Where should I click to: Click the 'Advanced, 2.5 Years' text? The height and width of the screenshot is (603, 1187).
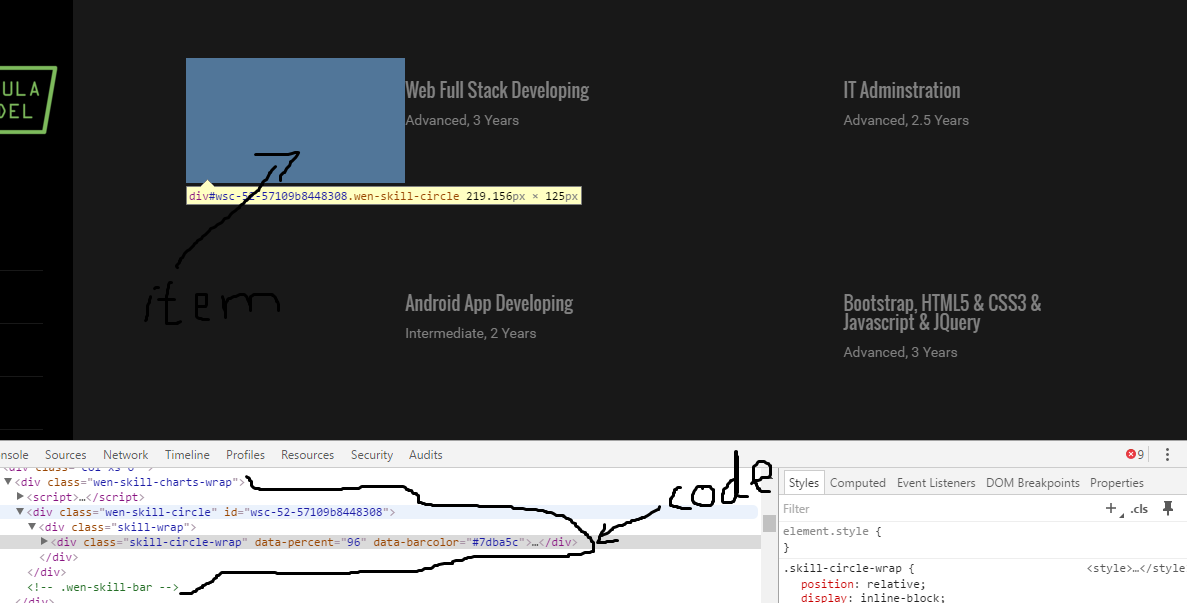(906, 120)
